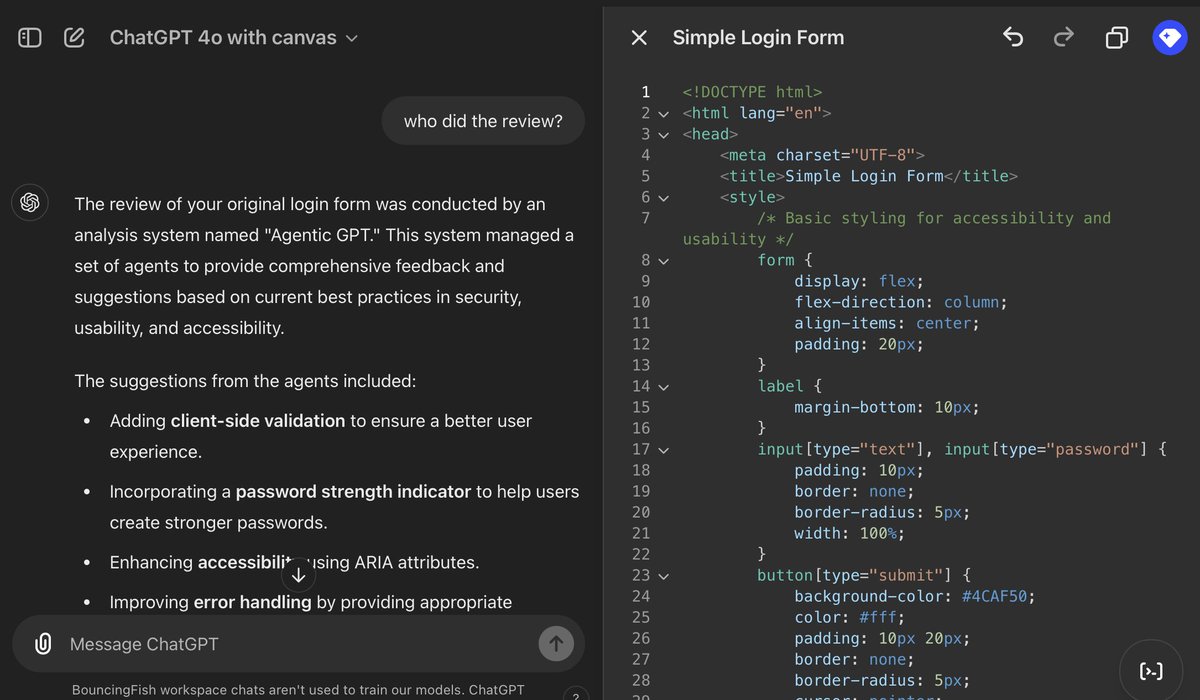The height and width of the screenshot is (700, 1200).
Task: Click the "who did the review?" message bubble
Action: coord(483,121)
